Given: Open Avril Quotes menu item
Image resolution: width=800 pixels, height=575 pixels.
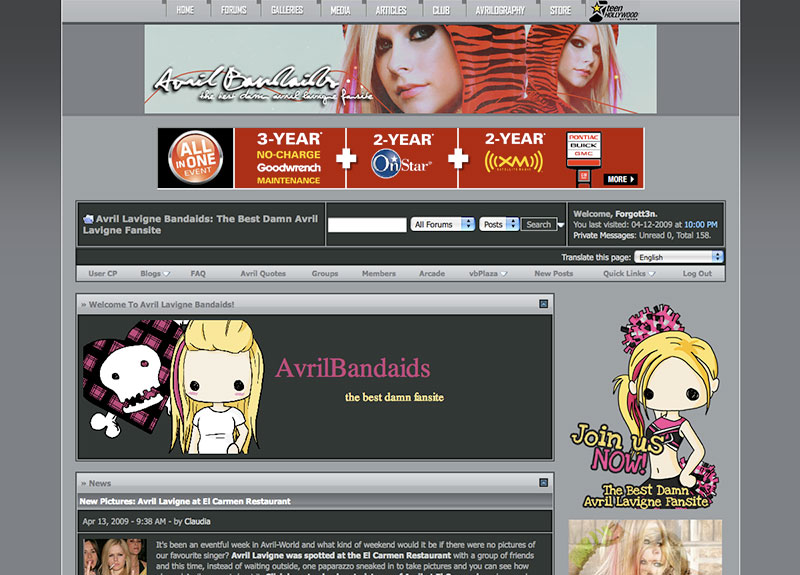Looking at the screenshot, I should (x=263, y=273).
